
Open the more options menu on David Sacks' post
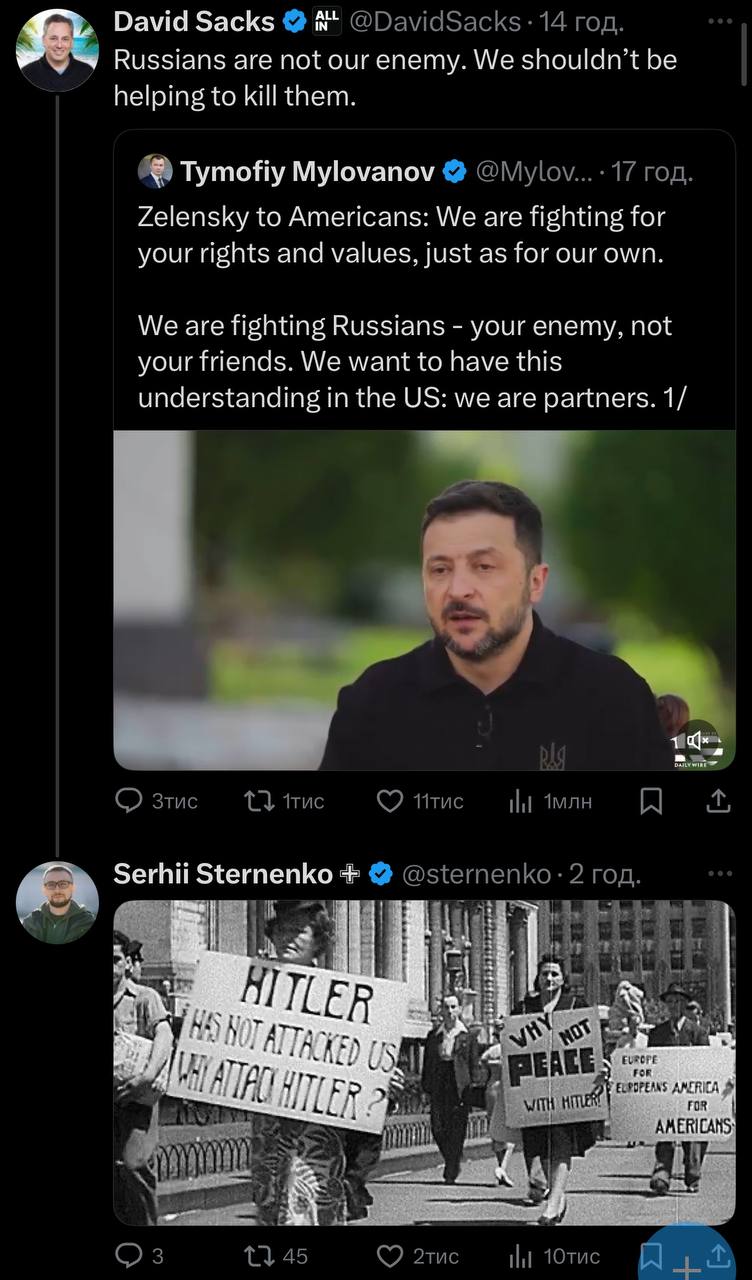(719, 21)
